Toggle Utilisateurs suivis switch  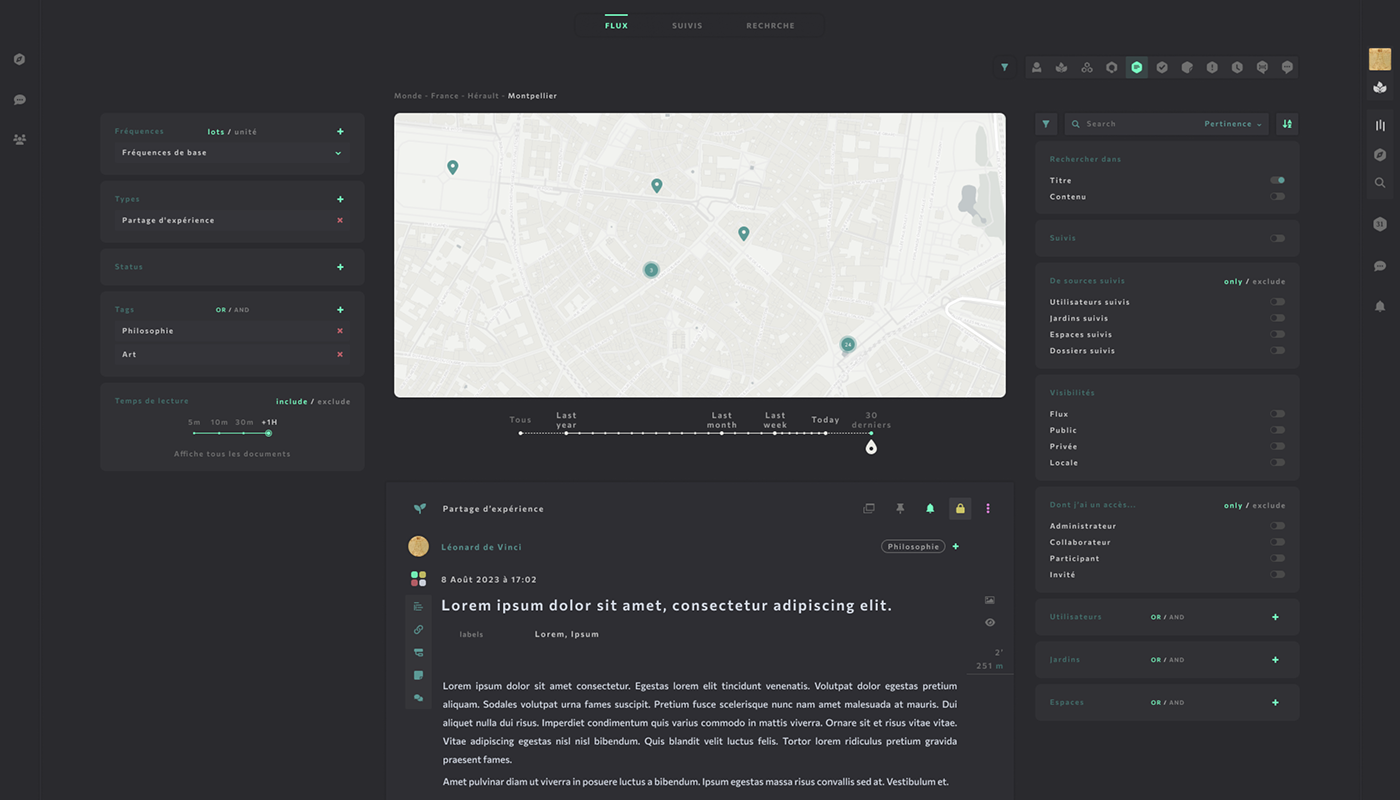[x=1278, y=302]
